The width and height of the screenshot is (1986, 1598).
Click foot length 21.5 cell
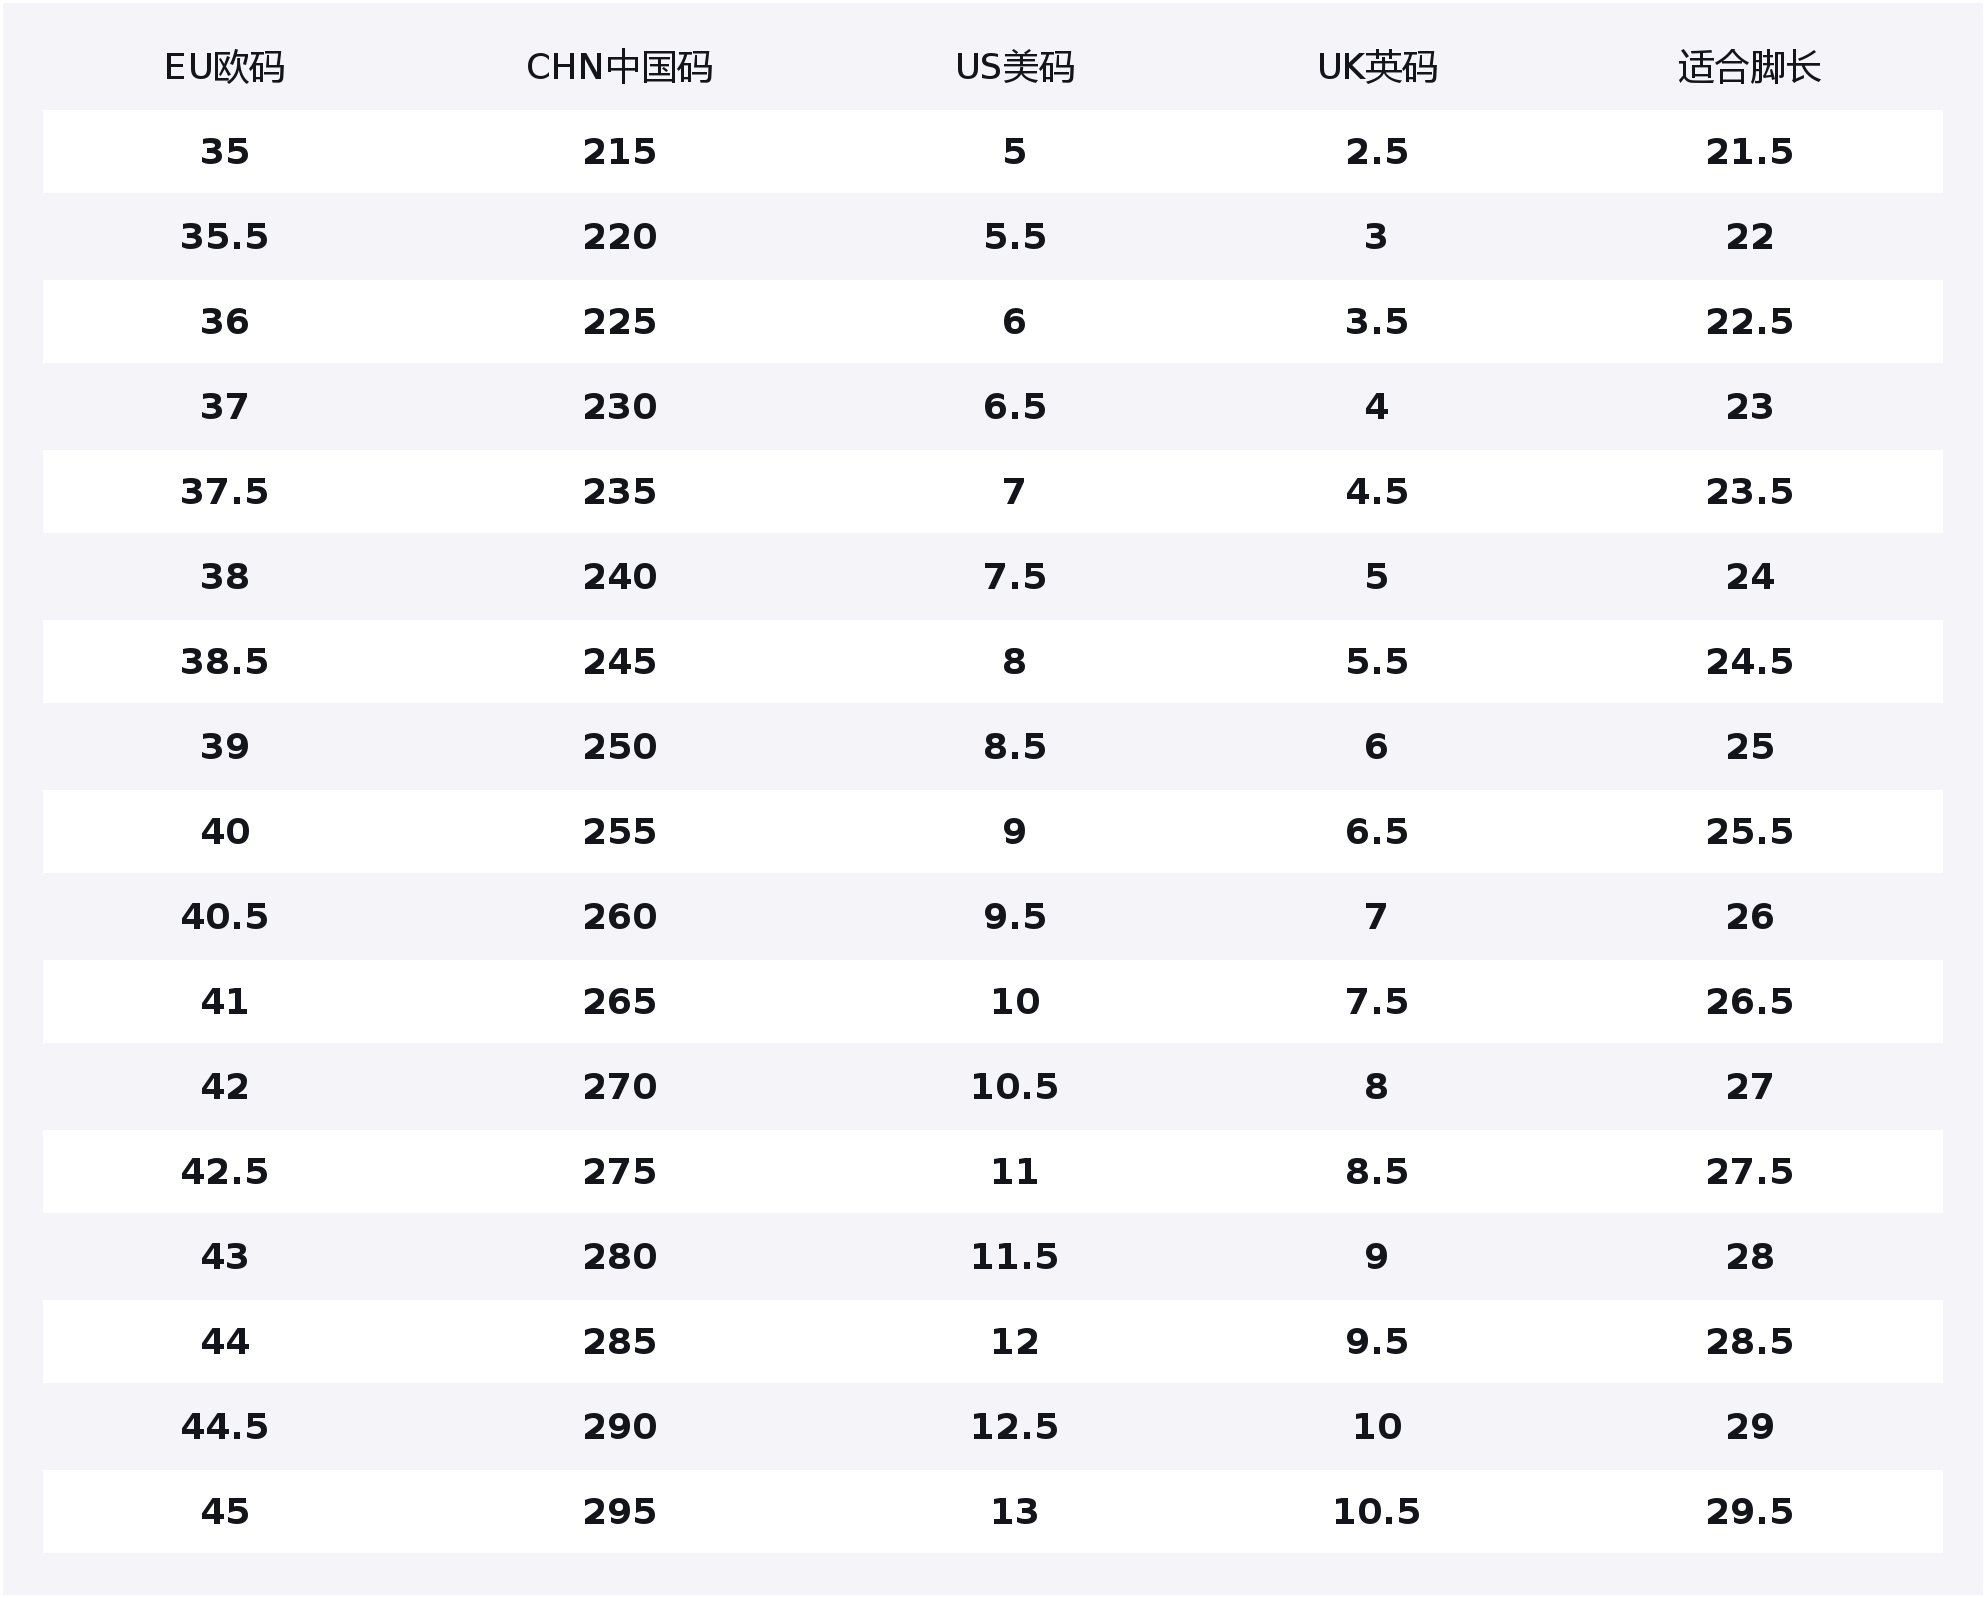pos(1749,152)
